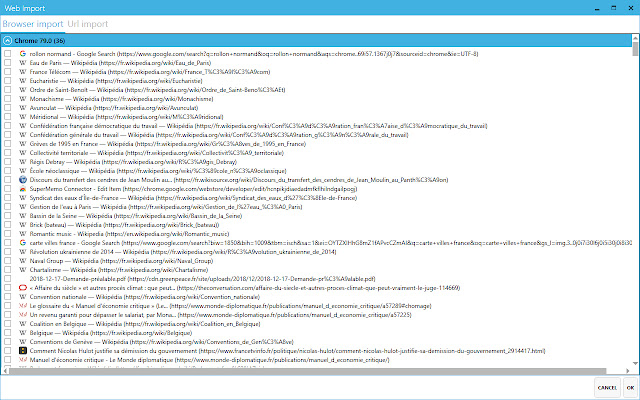
Task: Click the horizontal scrollbar right arrow
Action: [627, 371]
